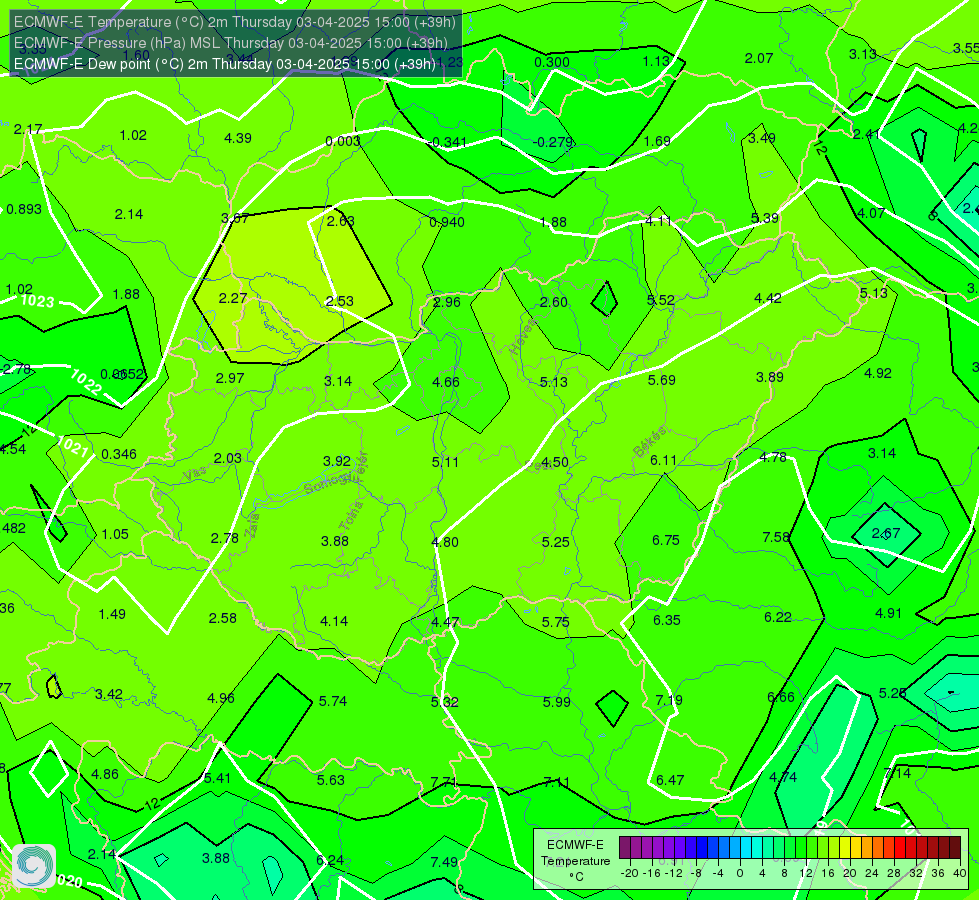Screen dimensions: 979x900
Task: Click the 1.49 dew point value
Action: pyautogui.click(x=112, y=614)
